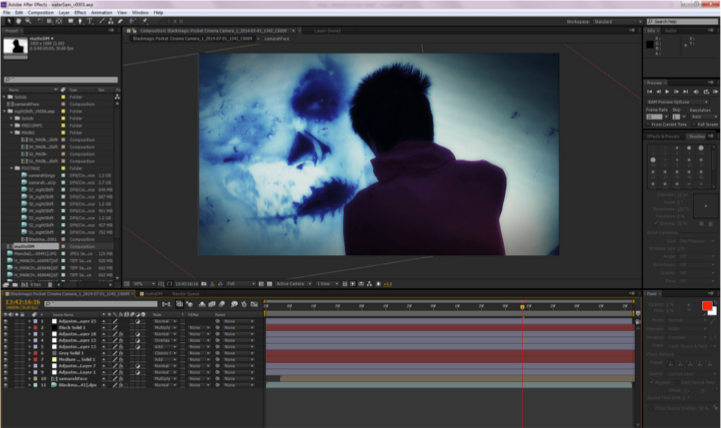
Task: Toggle adjustment layer switch on layer 3
Action: pos(137,334)
